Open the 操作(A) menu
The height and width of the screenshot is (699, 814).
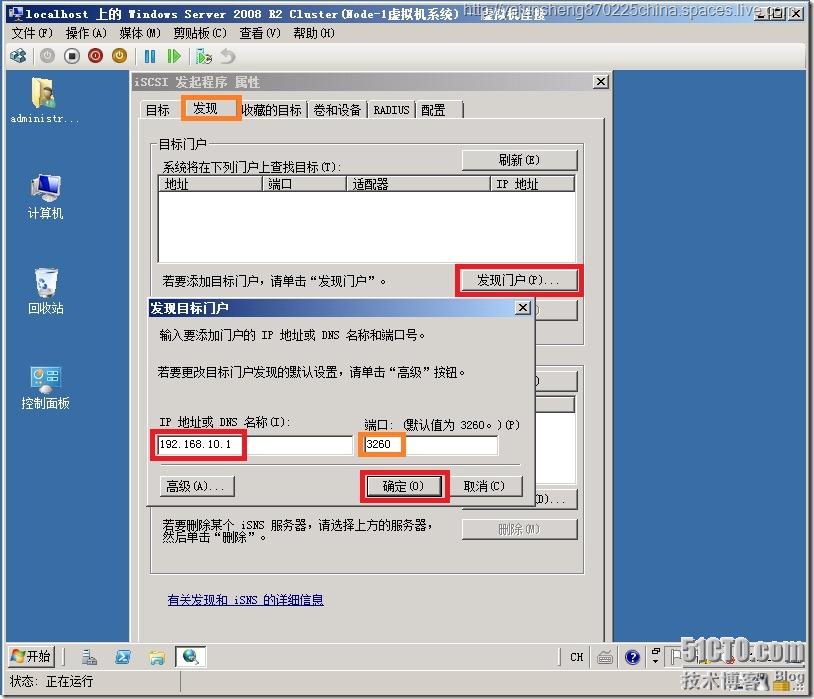coord(86,33)
